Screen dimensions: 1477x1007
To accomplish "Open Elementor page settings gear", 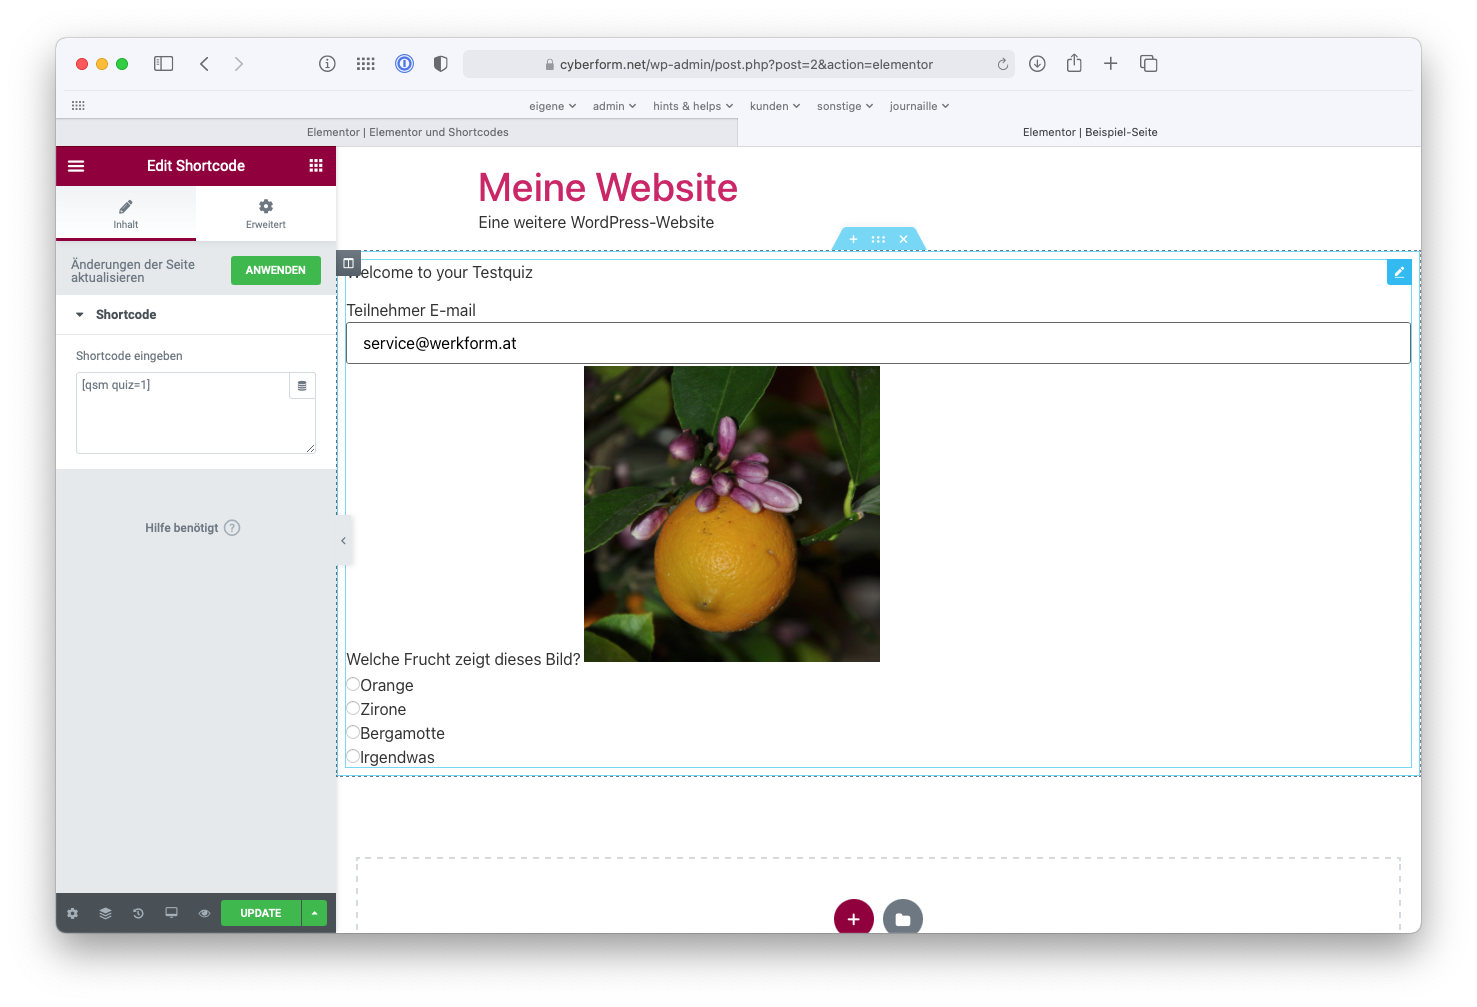I will [73, 913].
